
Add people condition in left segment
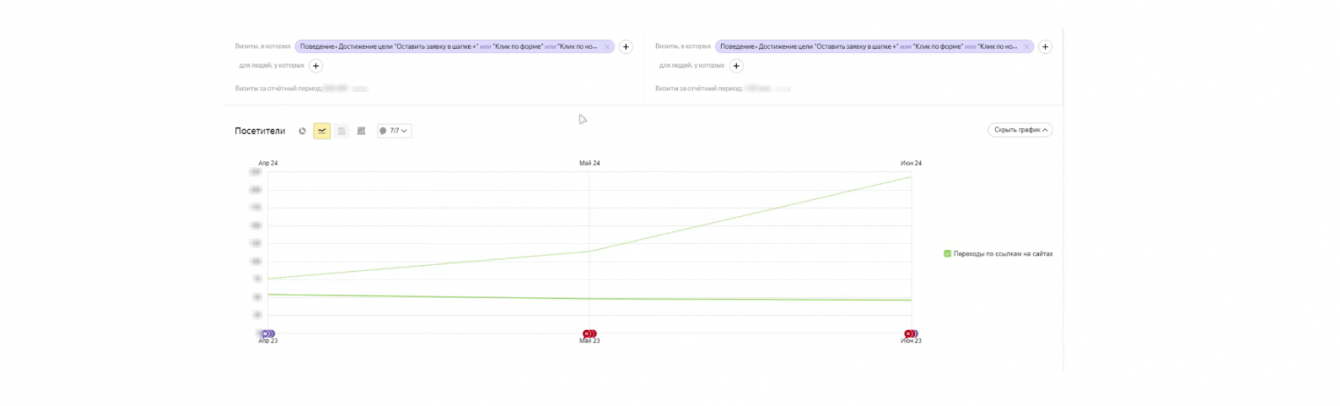(316, 66)
